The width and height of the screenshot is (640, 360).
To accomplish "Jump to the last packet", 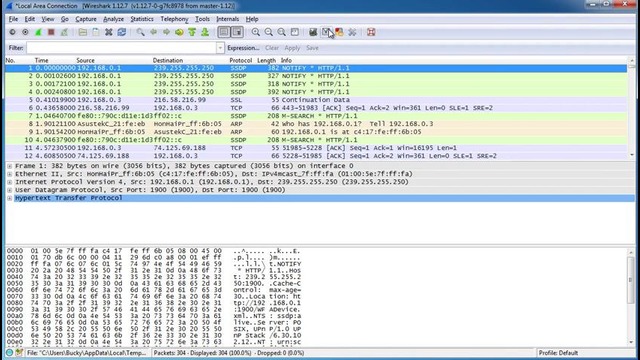I will tap(205, 32).
